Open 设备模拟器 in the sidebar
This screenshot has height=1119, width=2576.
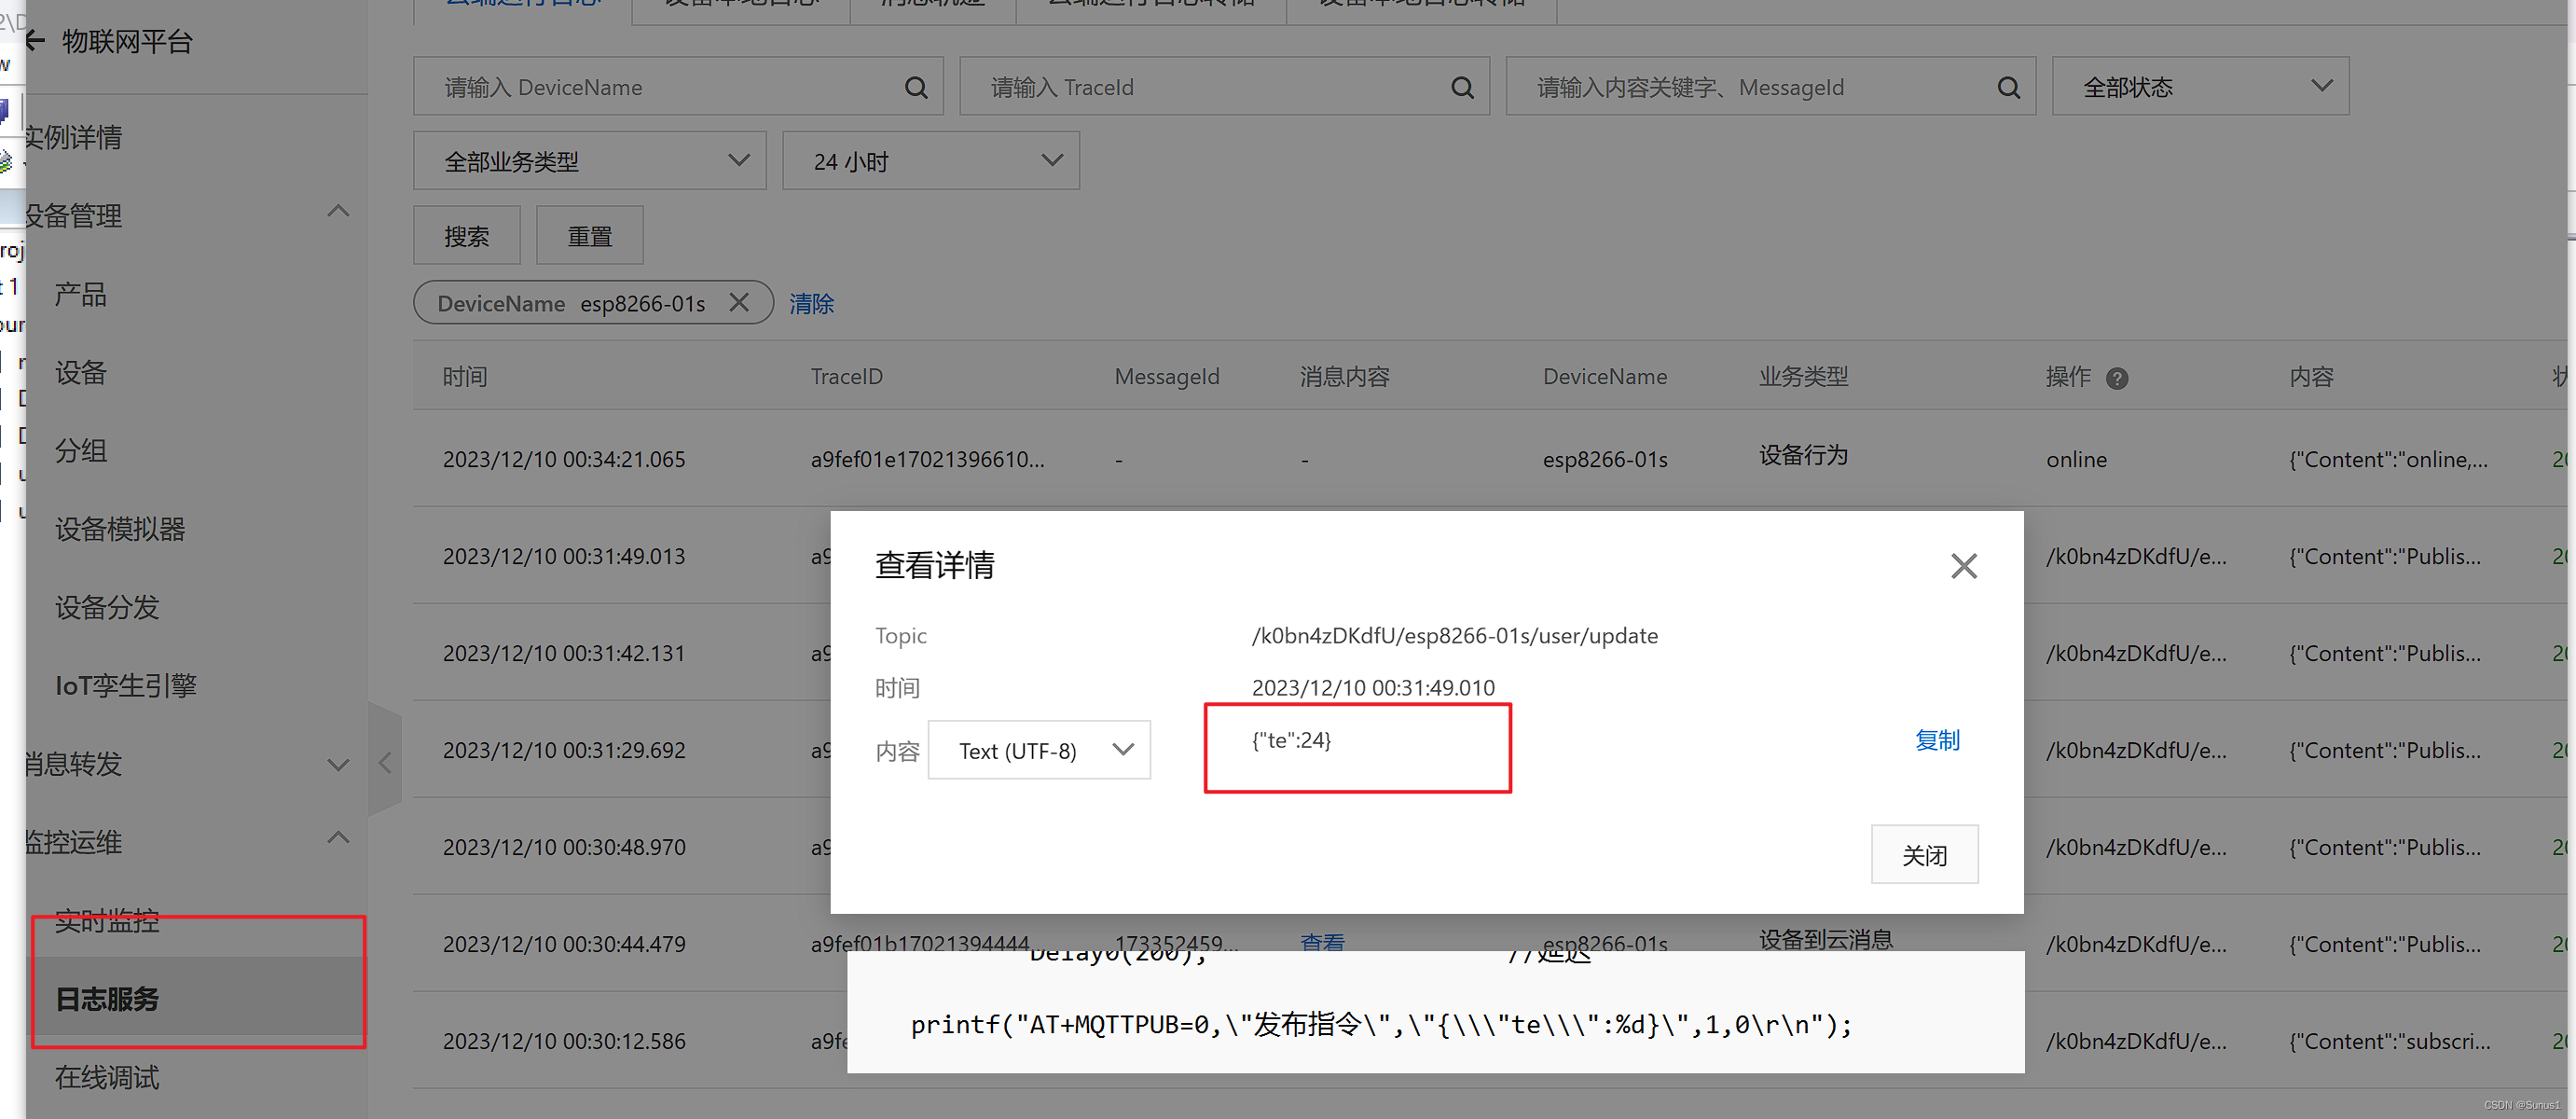120,529
